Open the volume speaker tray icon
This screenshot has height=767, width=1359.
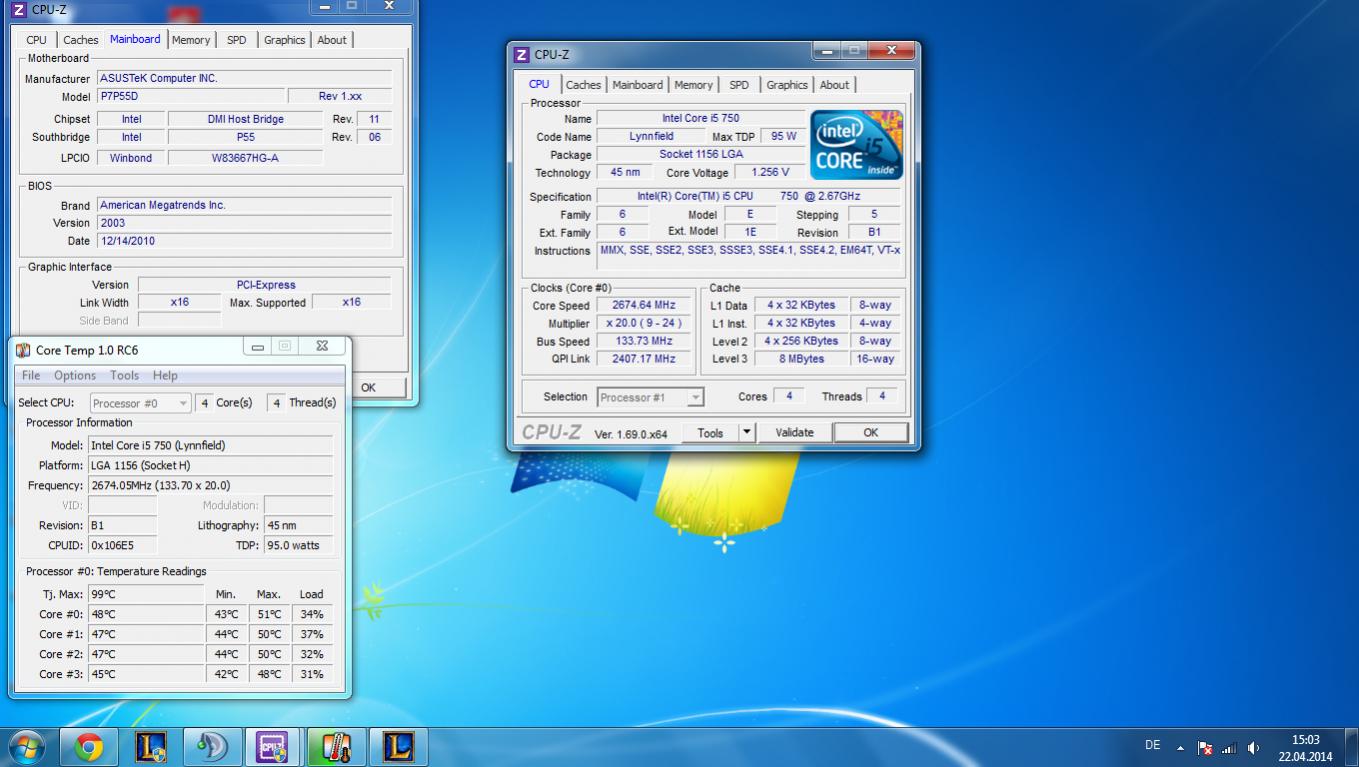click(x=1254, y=747)
